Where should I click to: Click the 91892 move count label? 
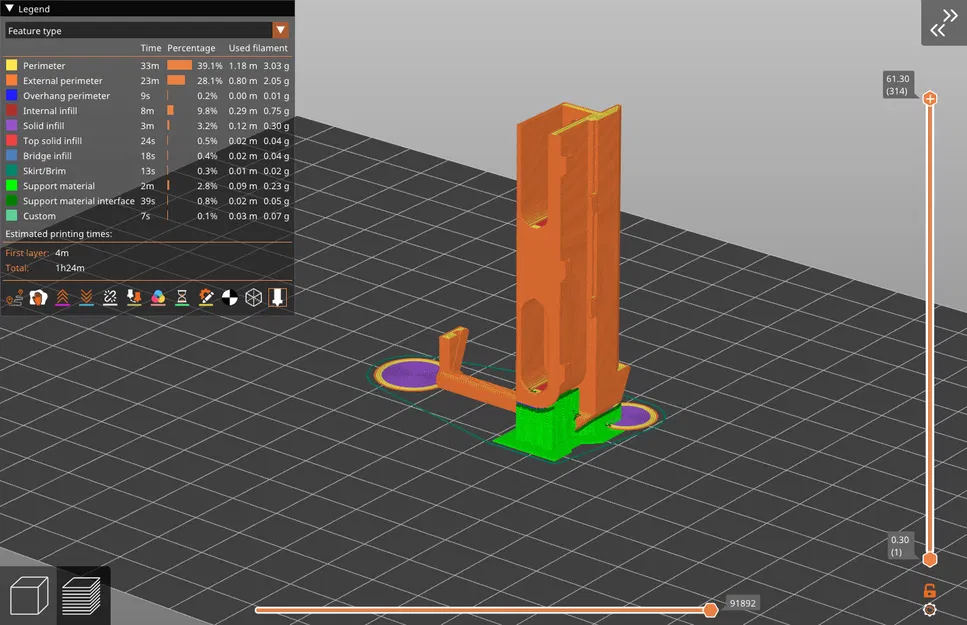click(x=743, y=603)
